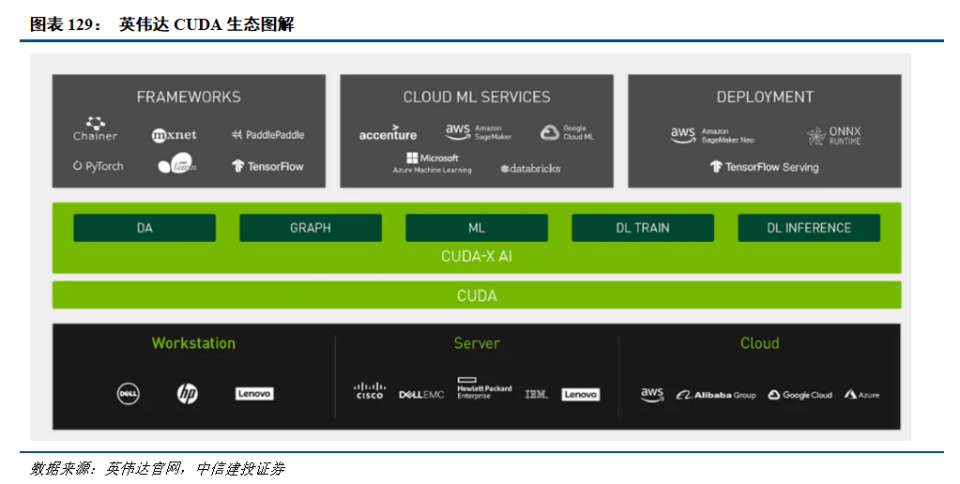Select the accenture logo
The width and height of the screenshot is (960, 484).
[388, 133]
